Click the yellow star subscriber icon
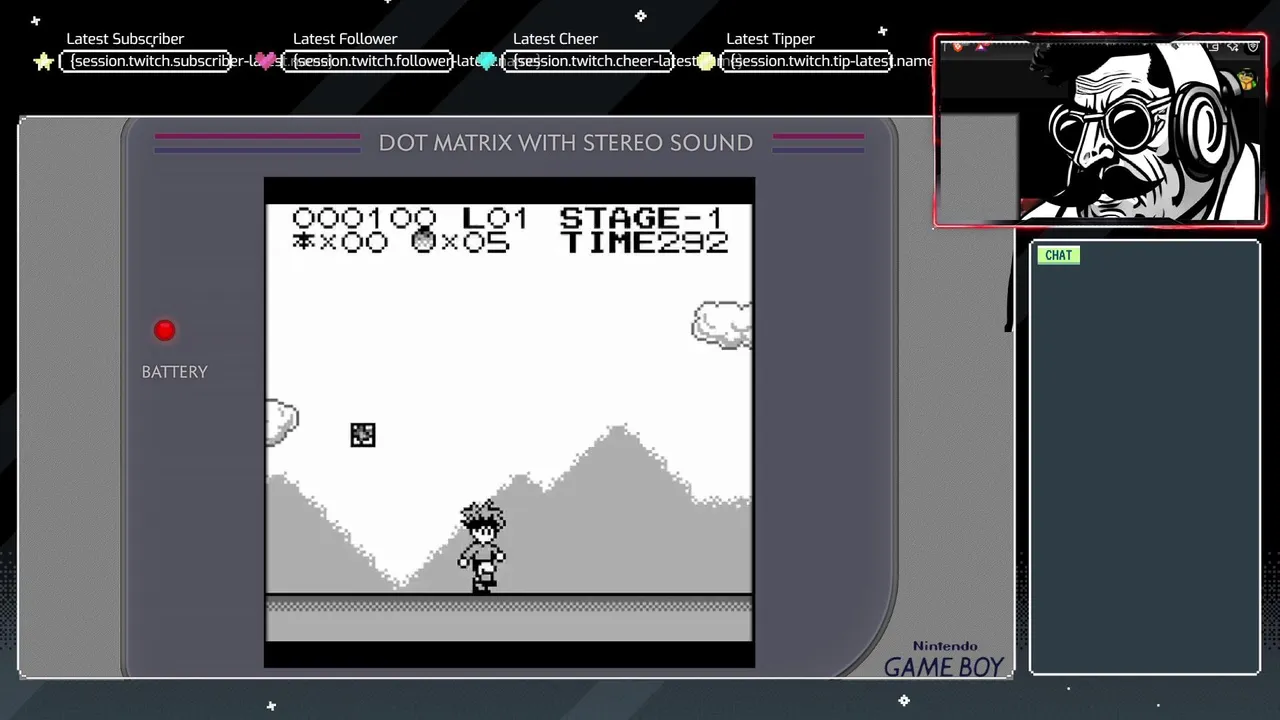Viewport: 1280px width, 720px height. coord(43,62)
